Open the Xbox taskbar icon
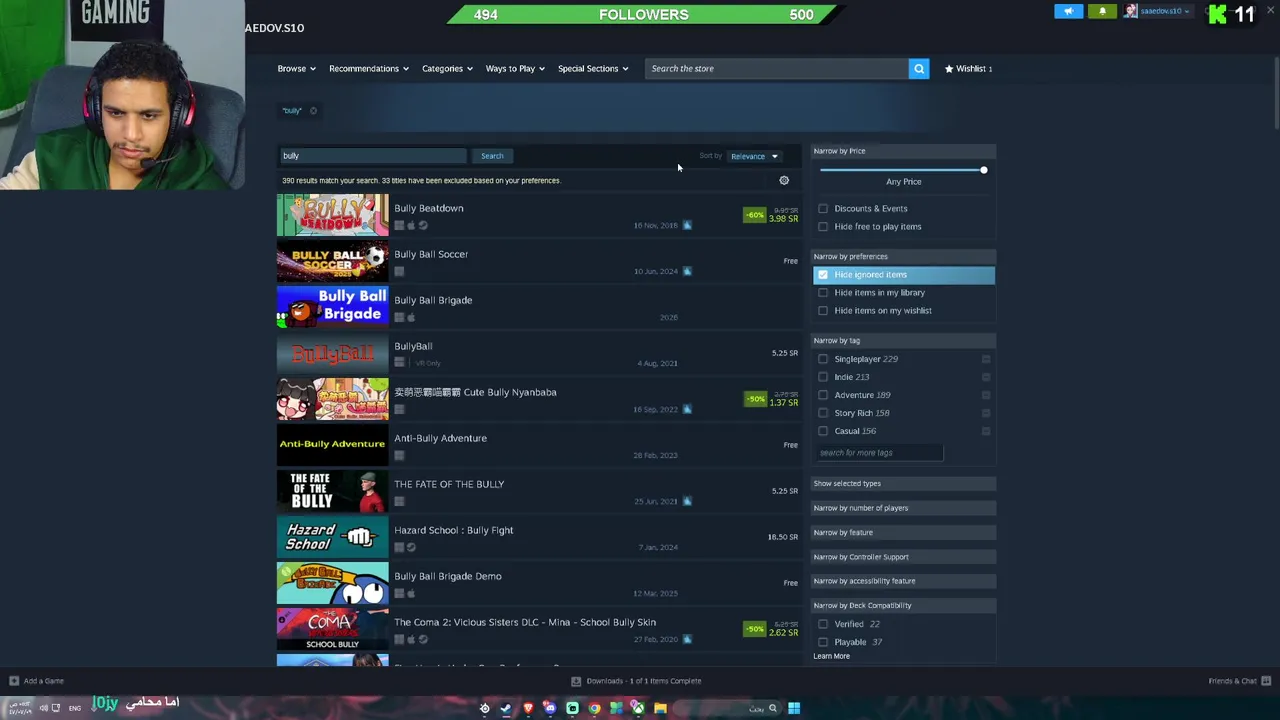Image resolution: width=1280 pixels, height=720 pixels. (x=638, y=708)
